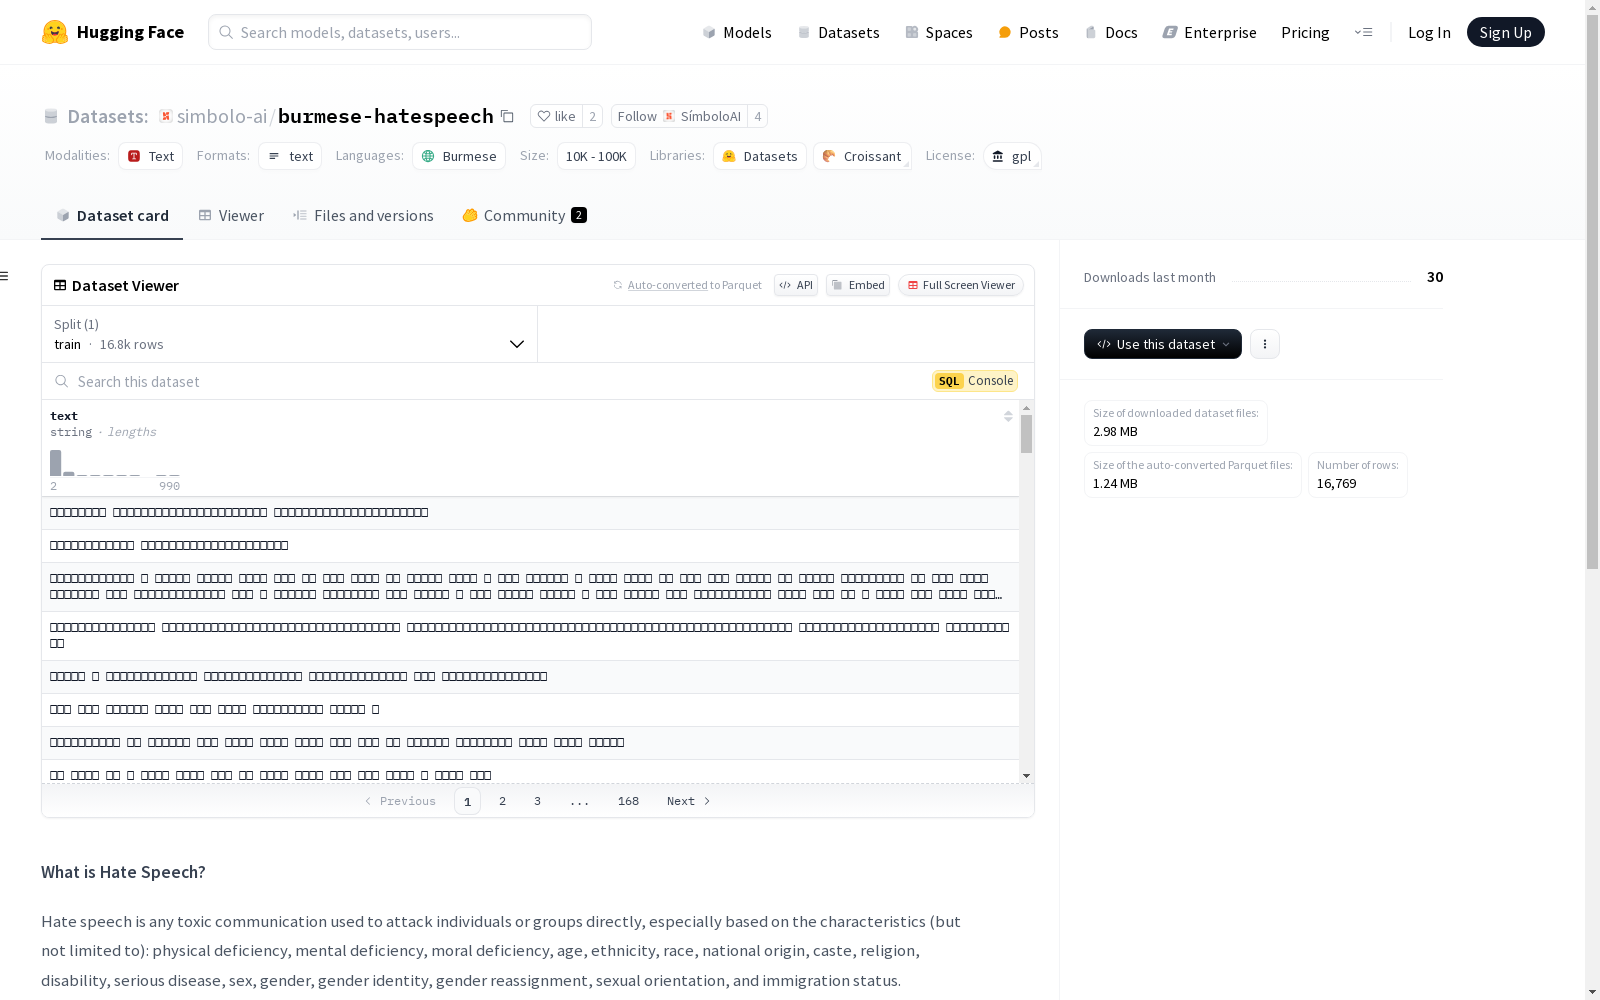
Task: Click the Previous page button
Action: (x=400, y=801)
